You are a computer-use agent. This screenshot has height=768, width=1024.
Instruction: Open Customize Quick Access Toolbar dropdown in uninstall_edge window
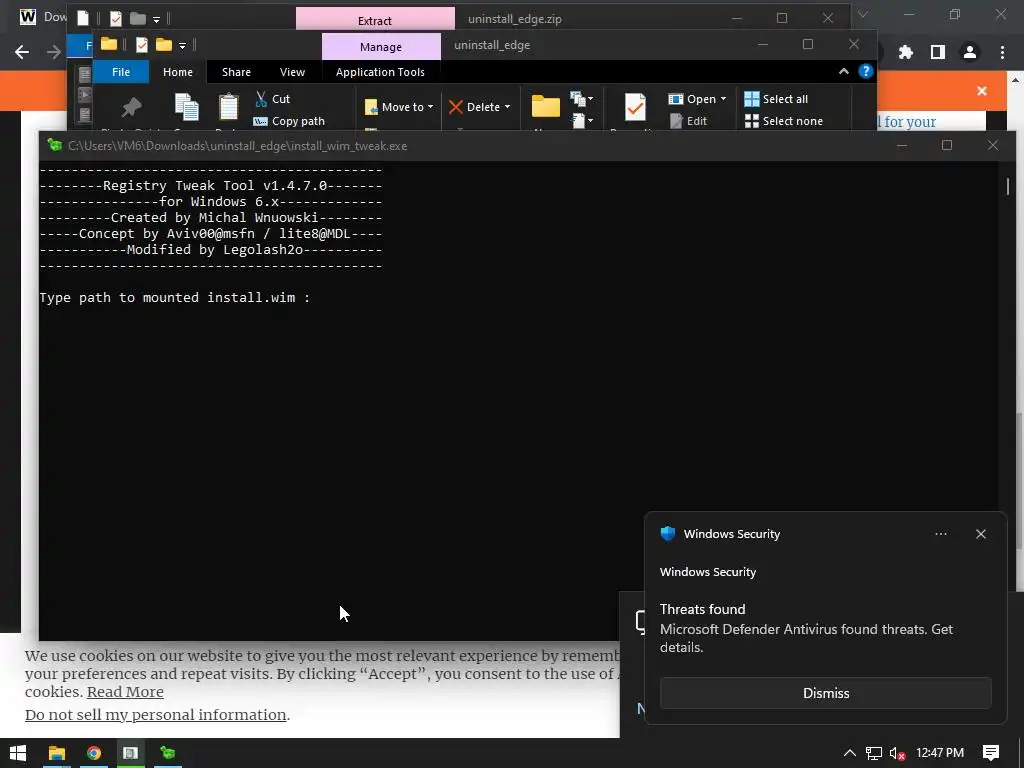183,46
